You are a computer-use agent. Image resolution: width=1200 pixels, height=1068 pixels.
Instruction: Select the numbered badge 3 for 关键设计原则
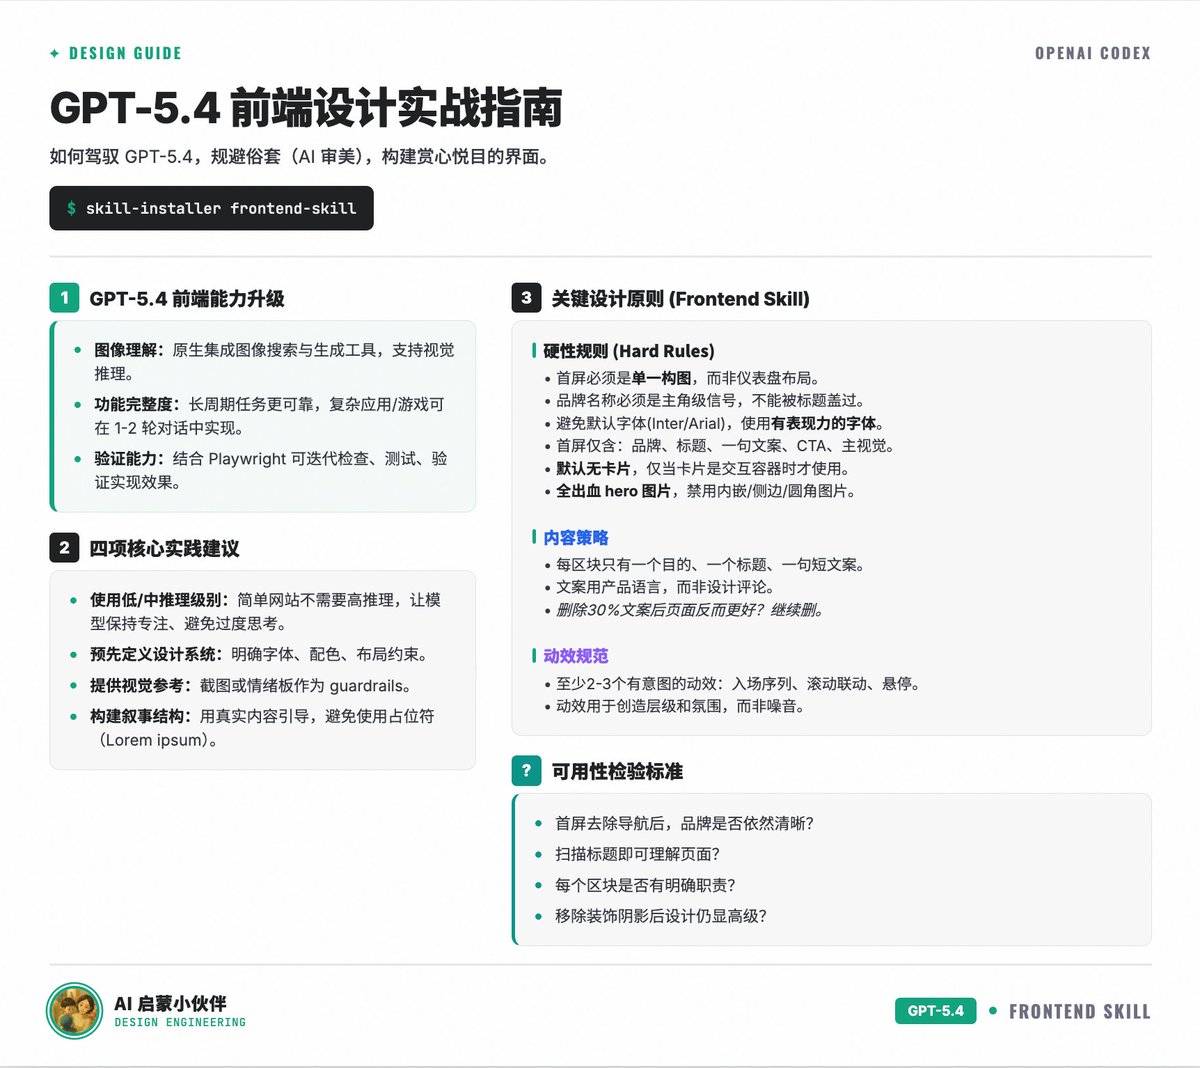(x=527, y=298)
